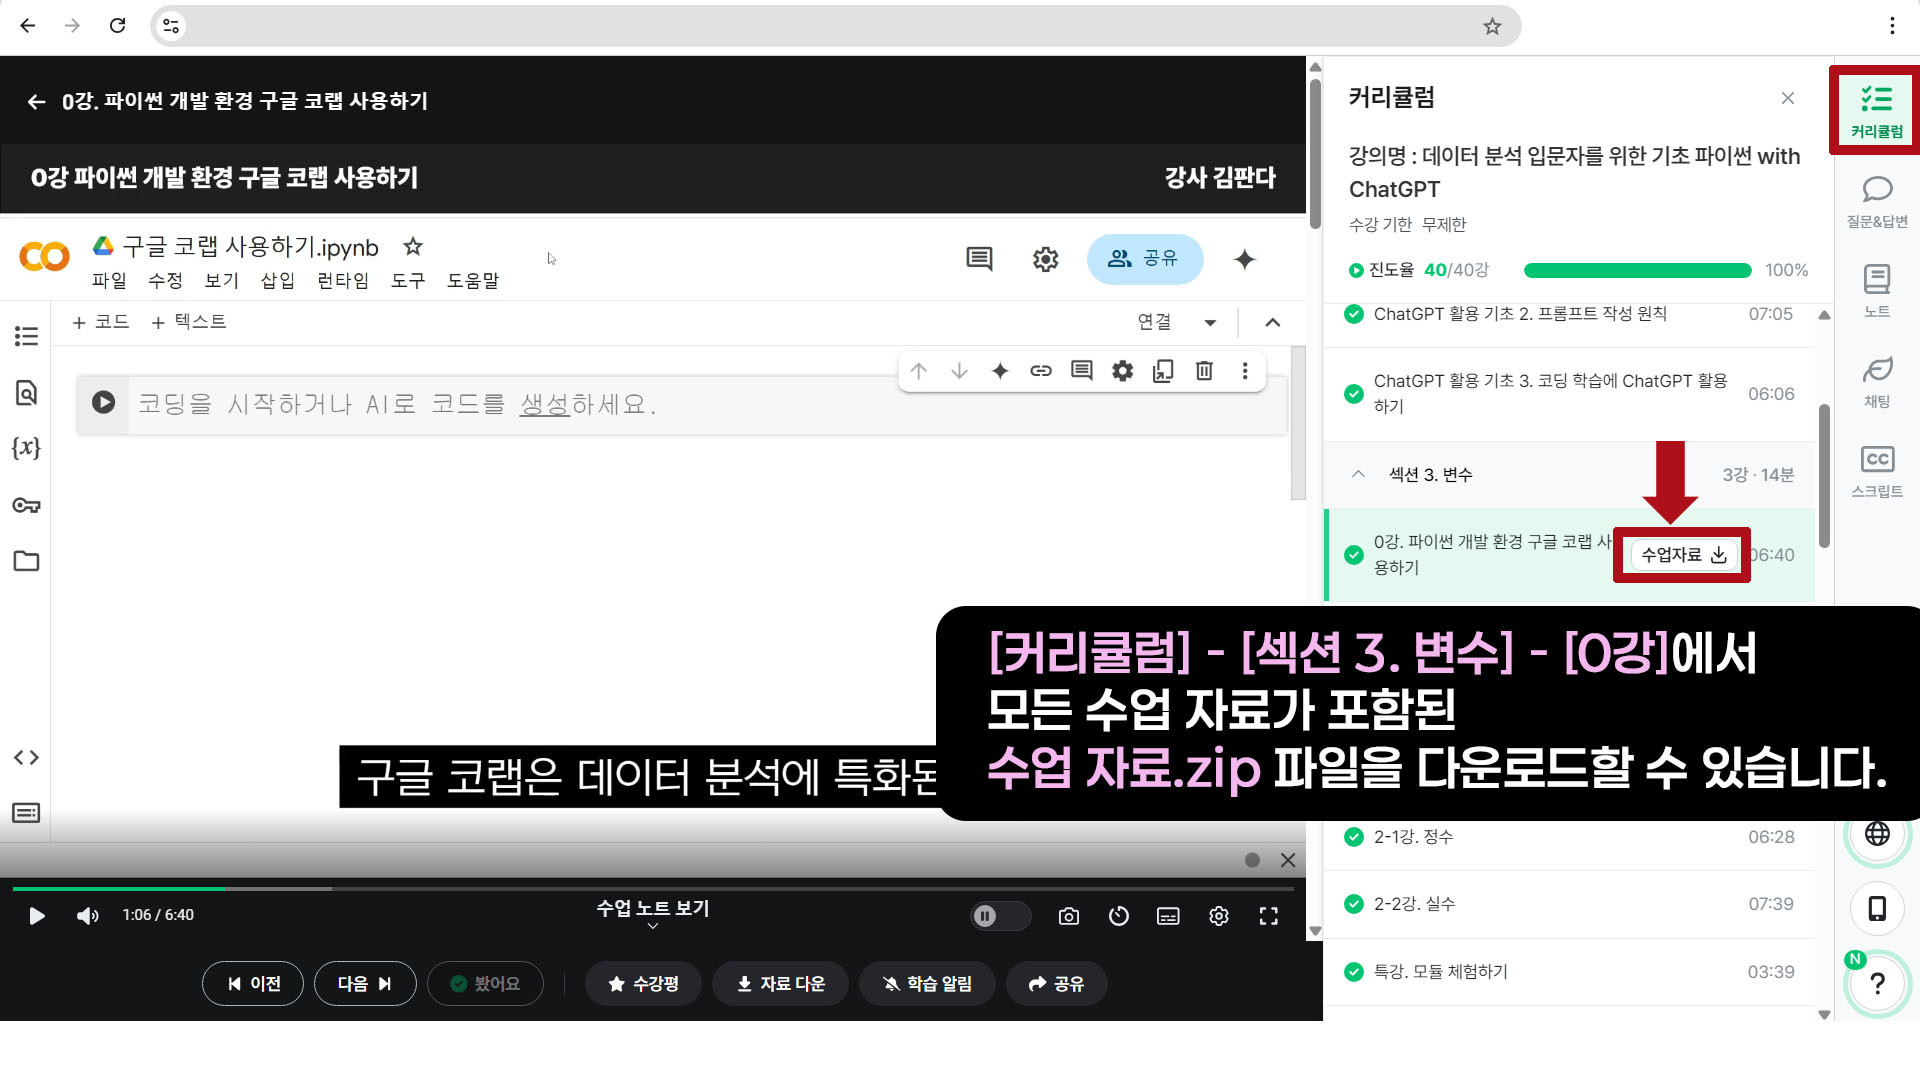Viewport: 1920px width, 1080px height.
Task: Mute the video volume
Action: [x=88, y=916]
